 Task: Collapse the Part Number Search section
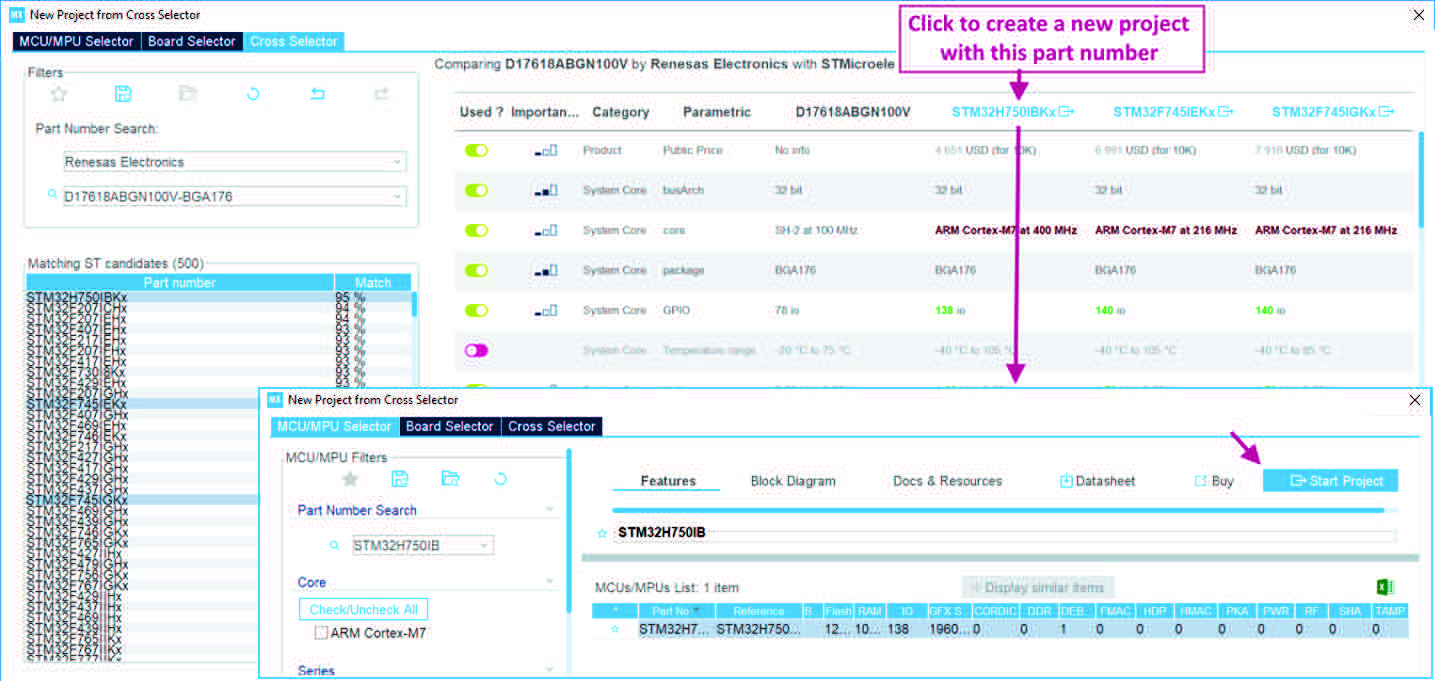[x=549, y=510]
